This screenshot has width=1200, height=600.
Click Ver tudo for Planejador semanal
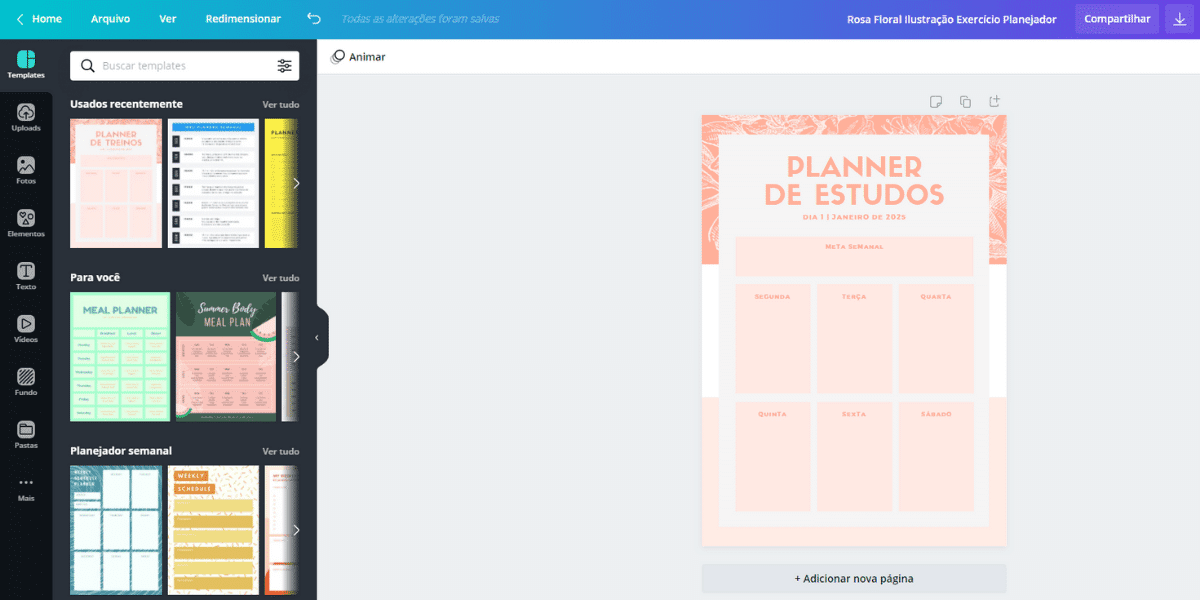click(x=280, y=451)
